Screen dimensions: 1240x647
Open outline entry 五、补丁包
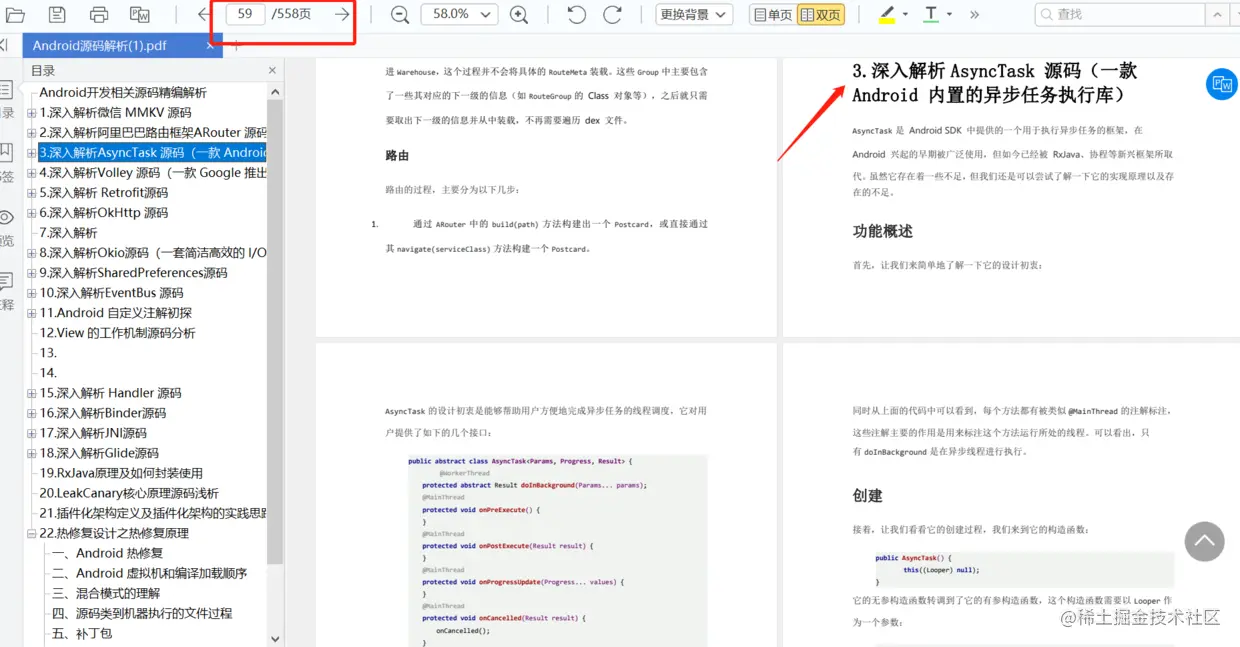tap(81, 633)
